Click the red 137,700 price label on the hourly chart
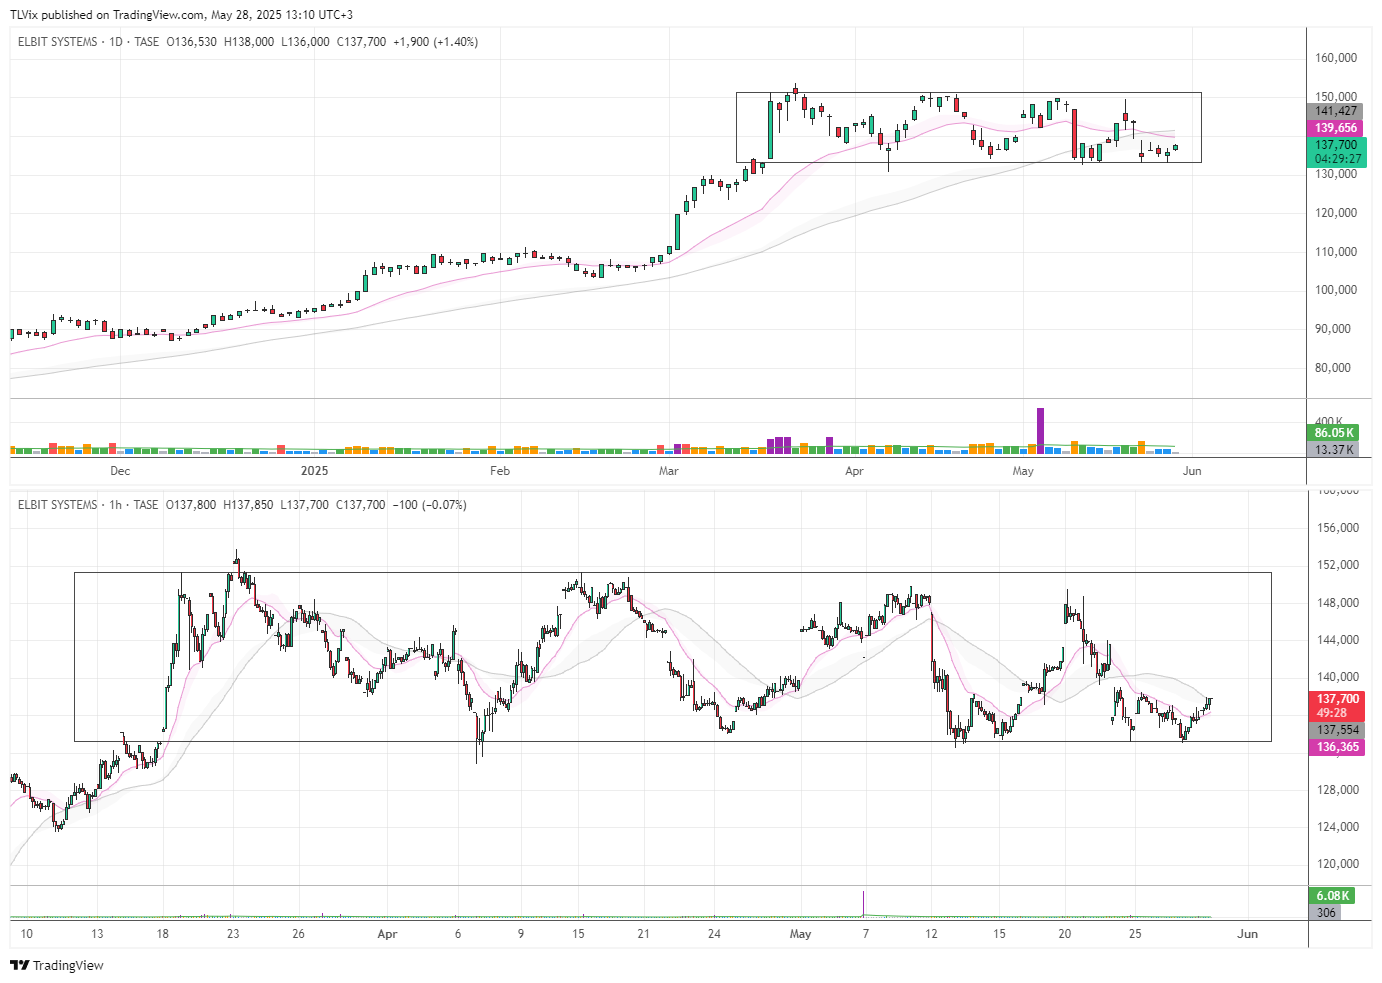 click(x=1337, y=699)
